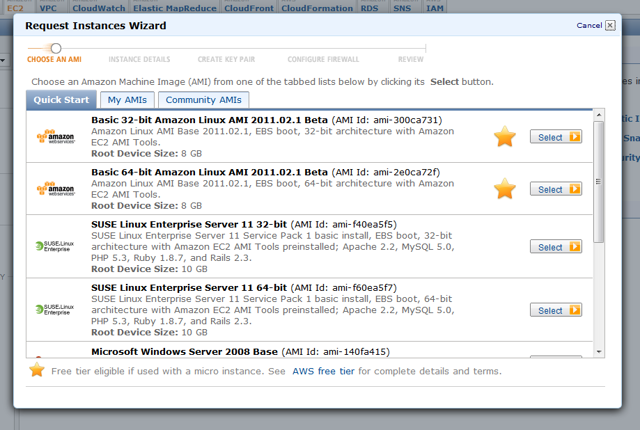Screen dimensions: 640x430
Task: Click the Configure Firewall wizard step
Action: click(x=323, y=60)
